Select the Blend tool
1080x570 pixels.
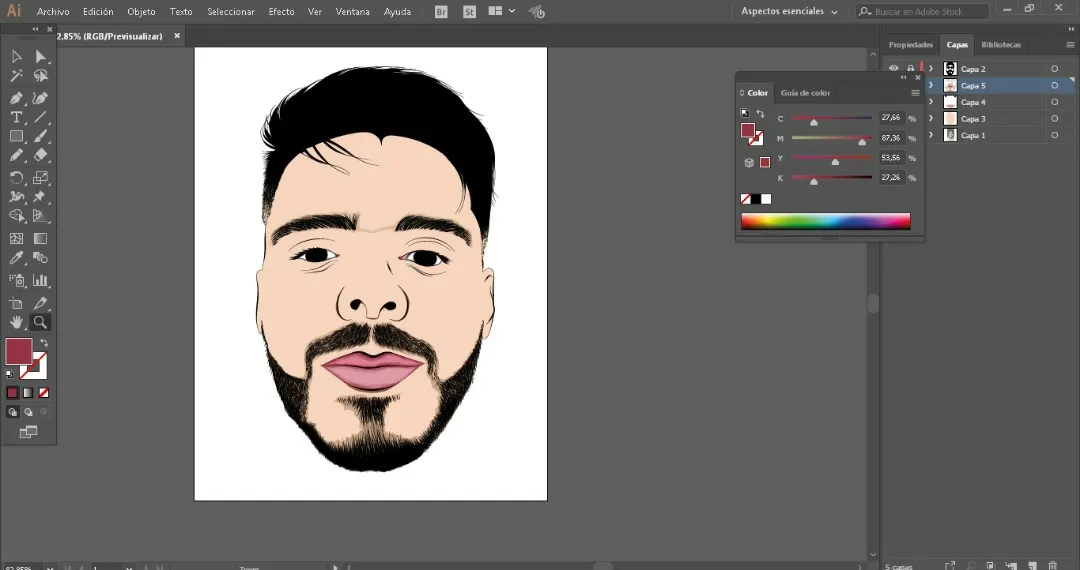(41, 258)
